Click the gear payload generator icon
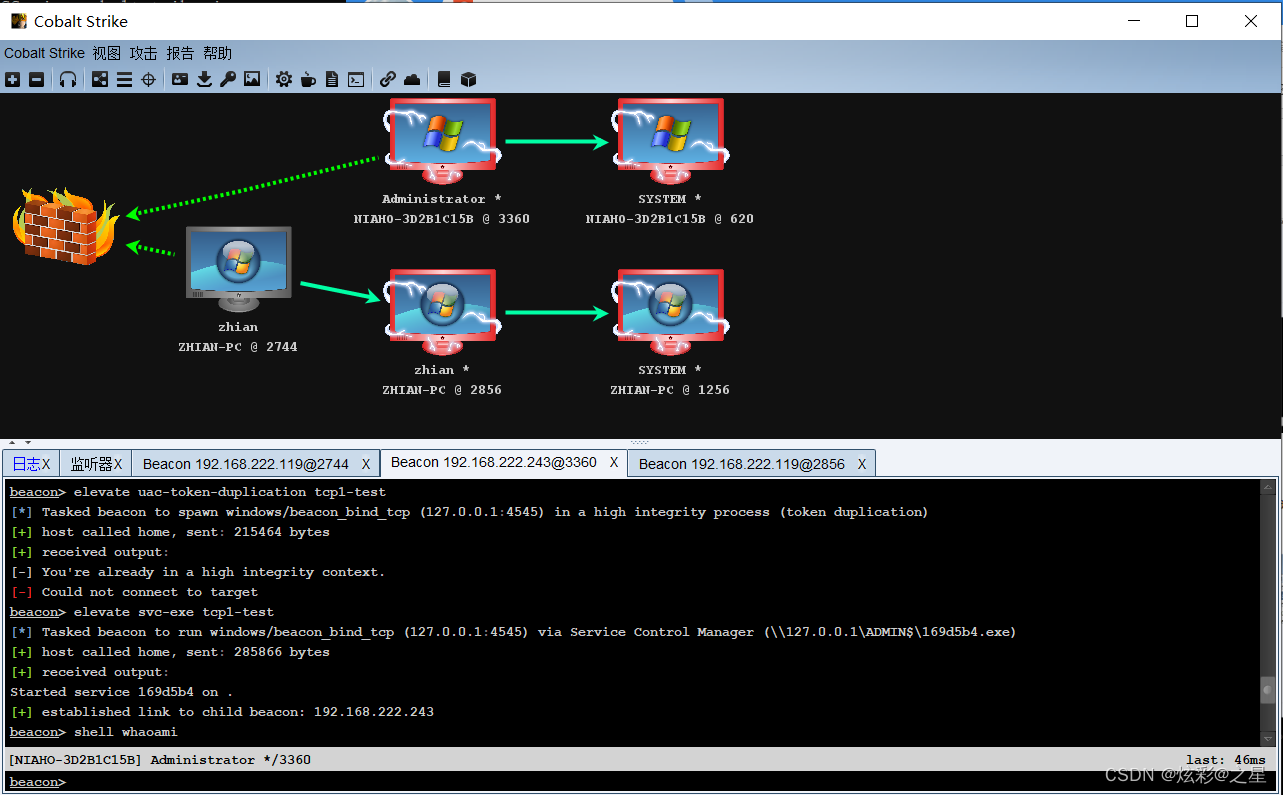This screenshot has width=1283, height=795. tap(284, 79)
